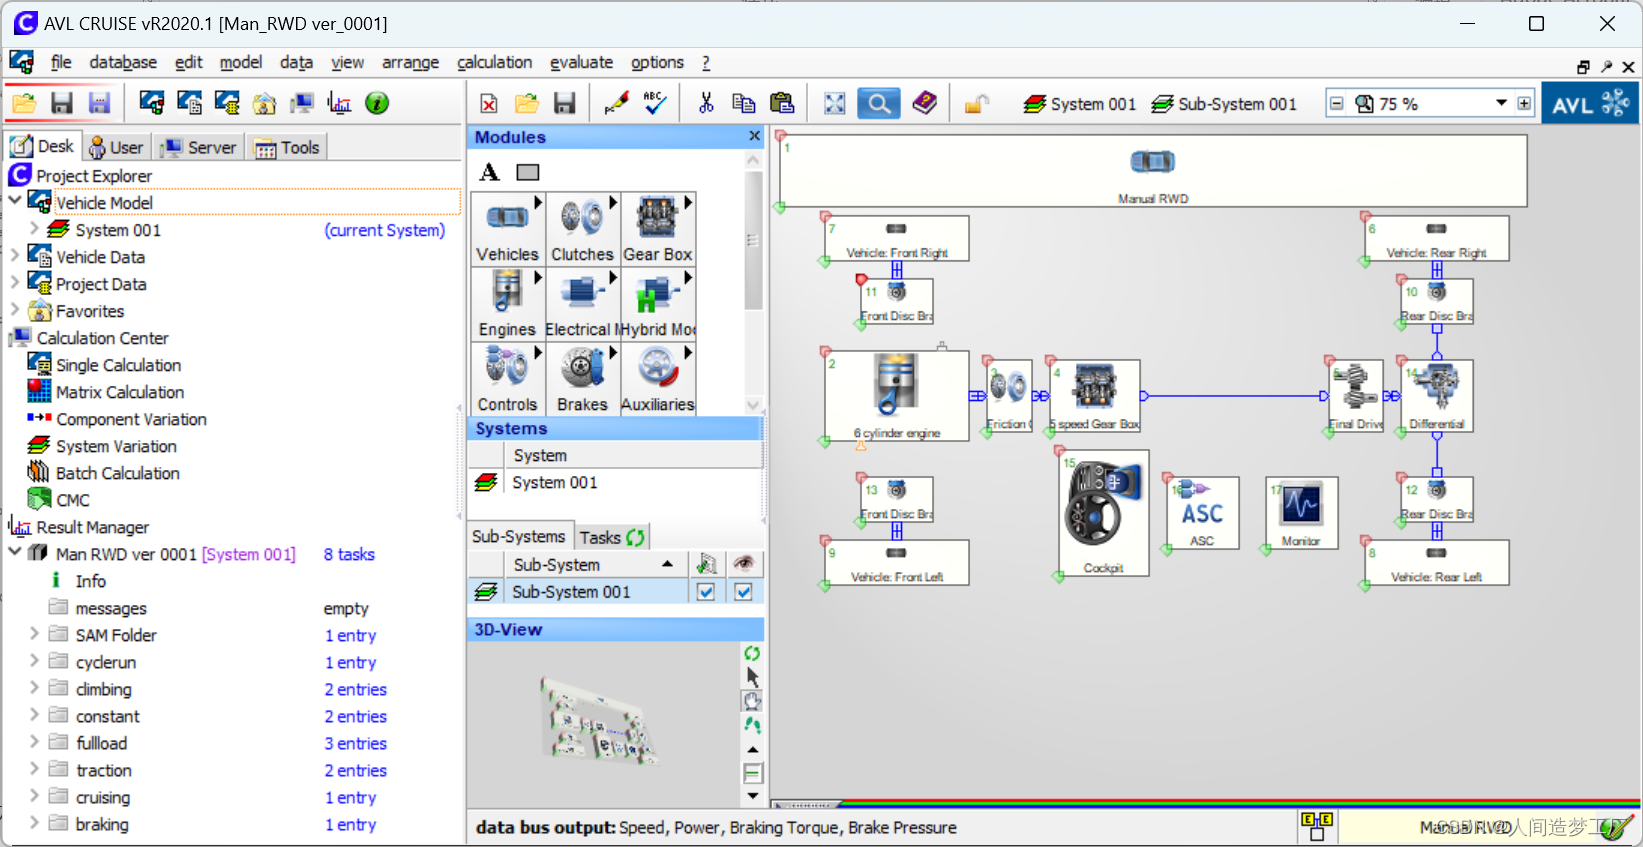Screen dimensions: 1643x847
Task: Switch to the Tasks tab
Action: pyautogui.click(x=613, y=537)
